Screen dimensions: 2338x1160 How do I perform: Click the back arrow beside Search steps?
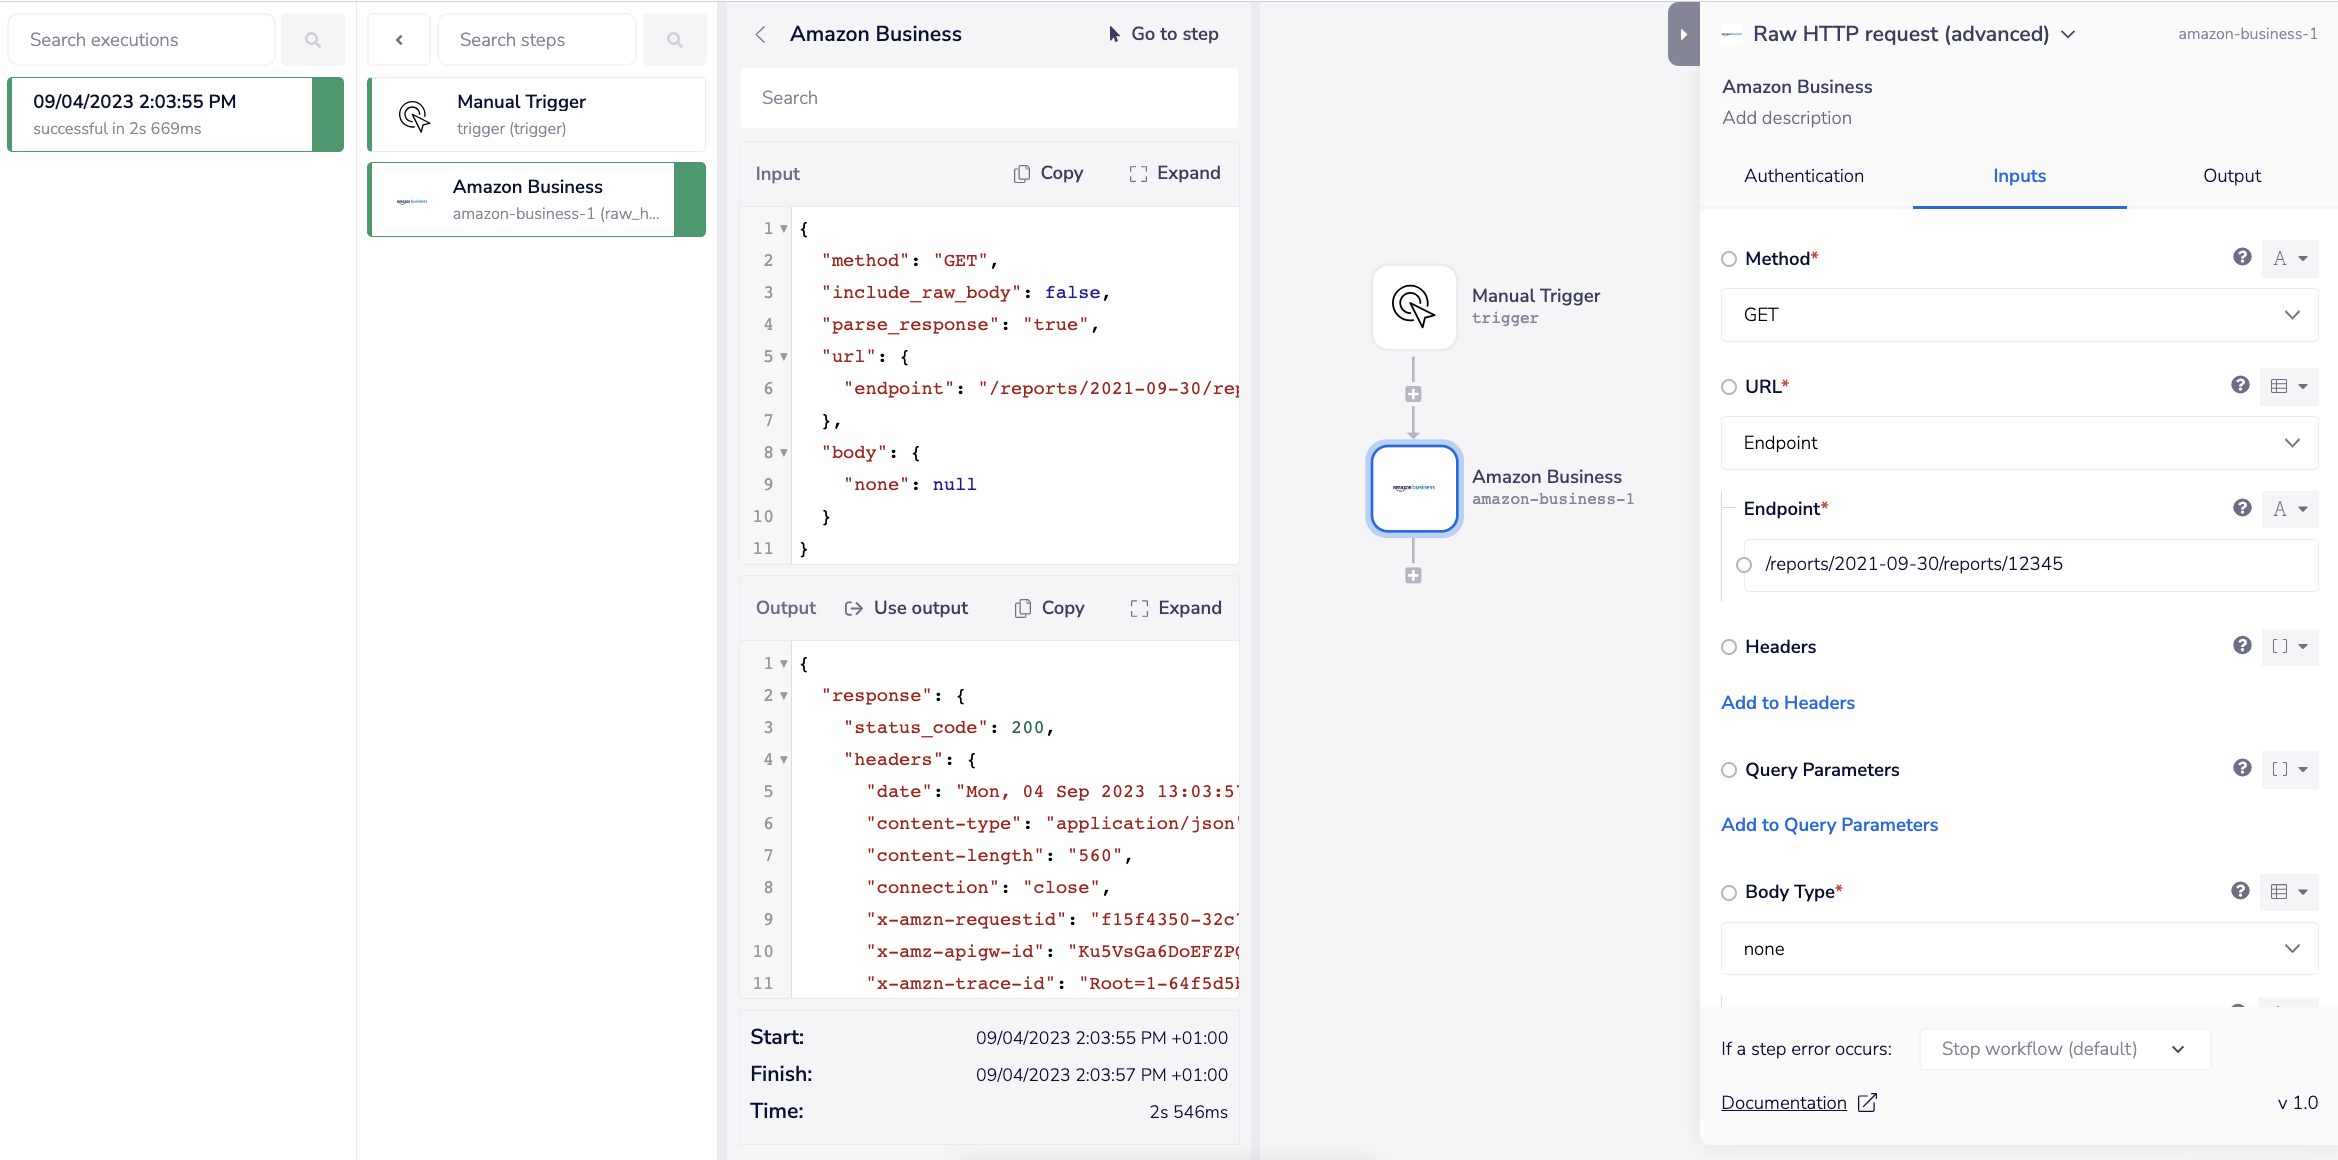(399, 40)
